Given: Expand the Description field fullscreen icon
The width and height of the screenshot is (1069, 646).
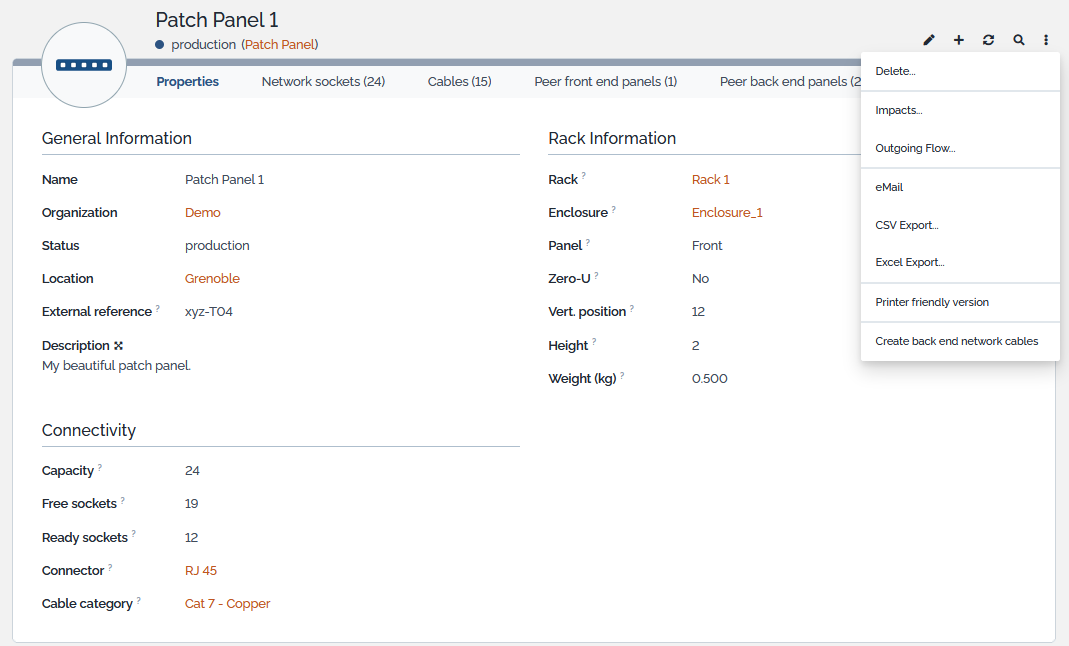Looking at the screenshot, I should click(x=118, y=346).
